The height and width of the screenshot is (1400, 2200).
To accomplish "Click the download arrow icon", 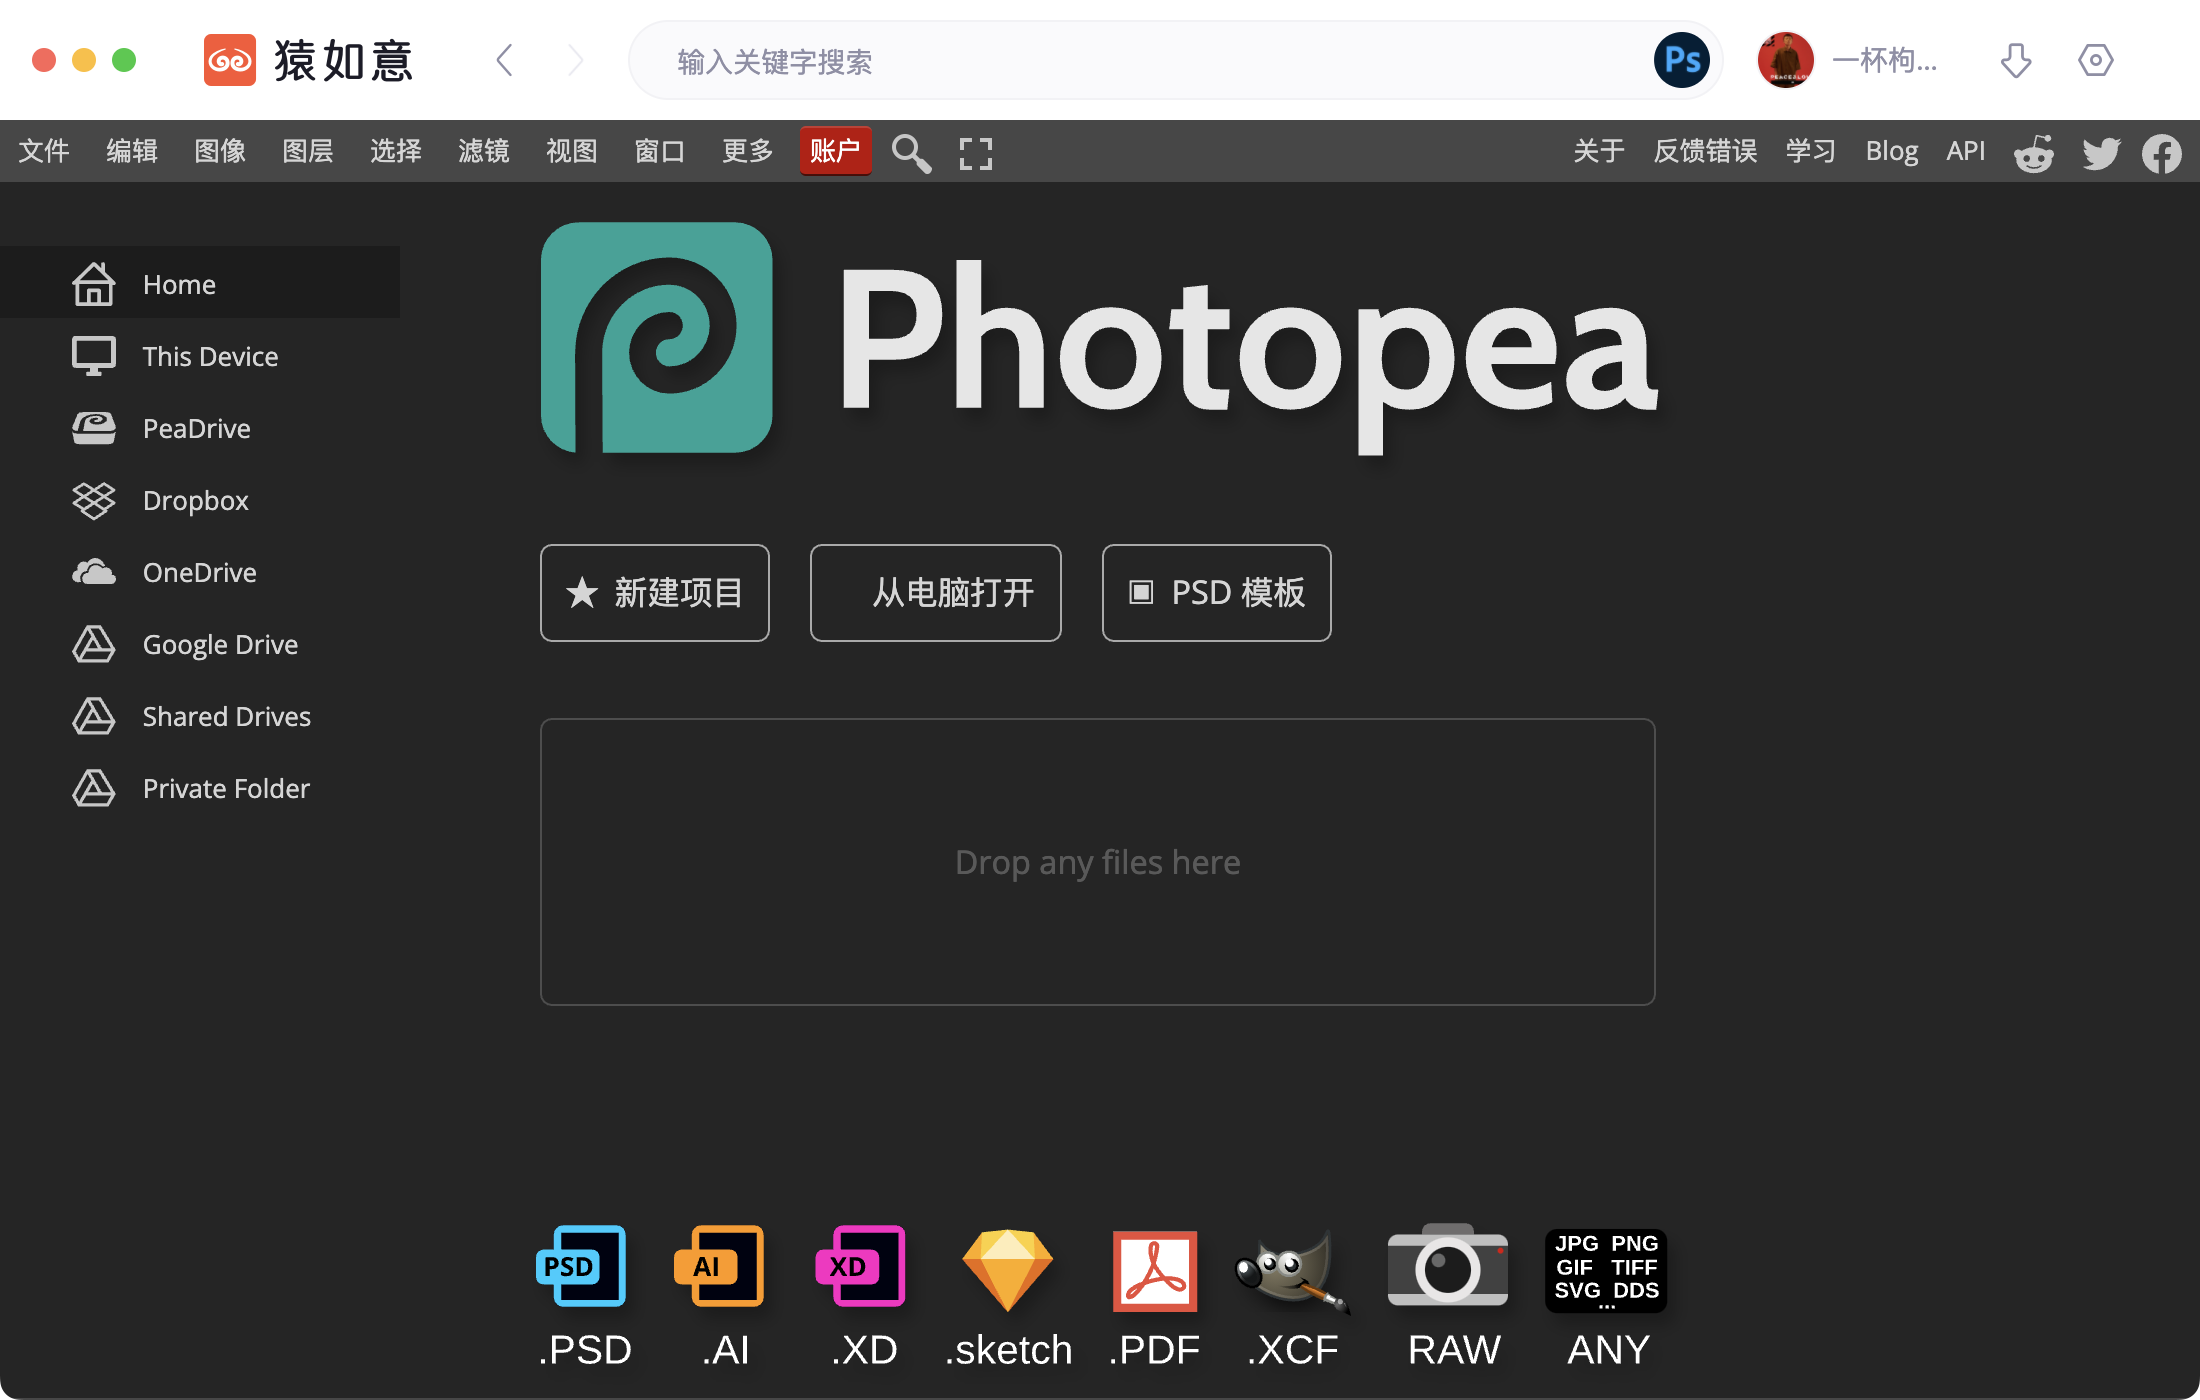I will 2016,60.
